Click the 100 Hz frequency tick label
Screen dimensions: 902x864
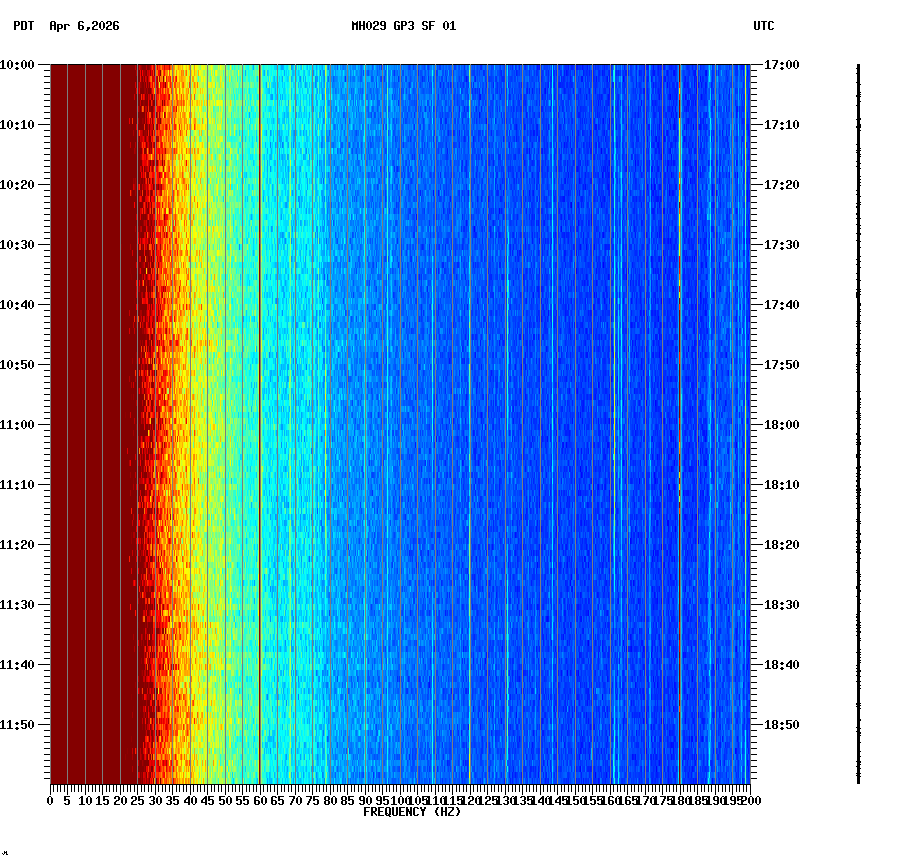point(399,801)
